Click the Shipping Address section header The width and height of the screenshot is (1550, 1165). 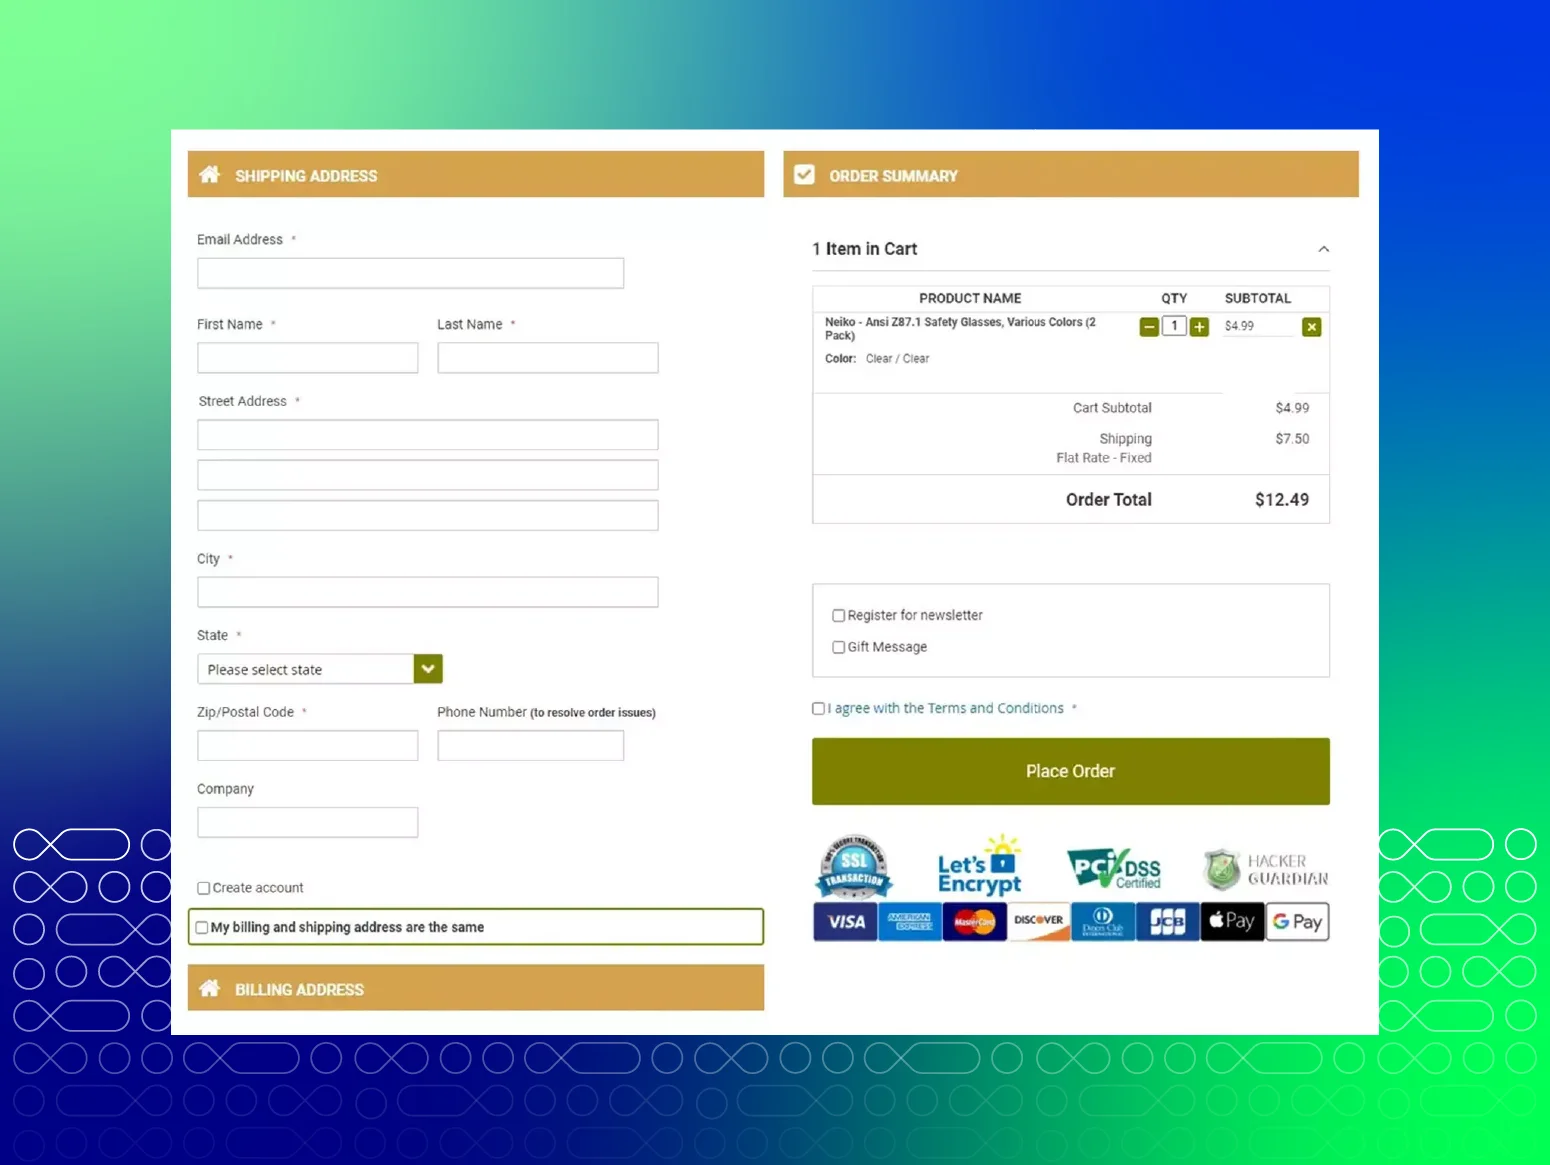coord(306,175)
